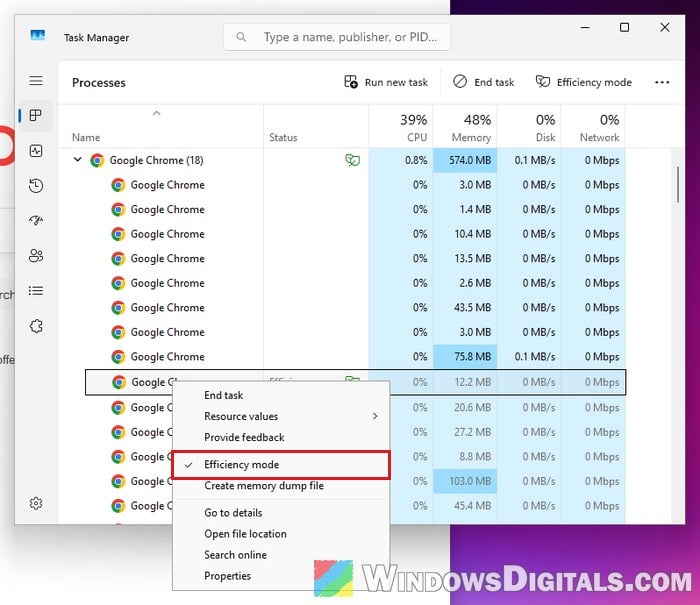The height and width of the screenshot is (605, 700).
Task: Sort by CPU column header
Action: coord(401,127)
